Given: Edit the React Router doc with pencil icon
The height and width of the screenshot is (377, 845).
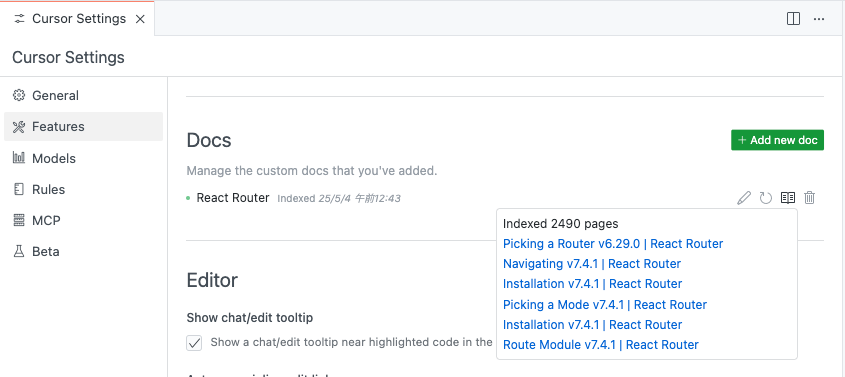Looking at the screenshot, I should pos(744,198).
